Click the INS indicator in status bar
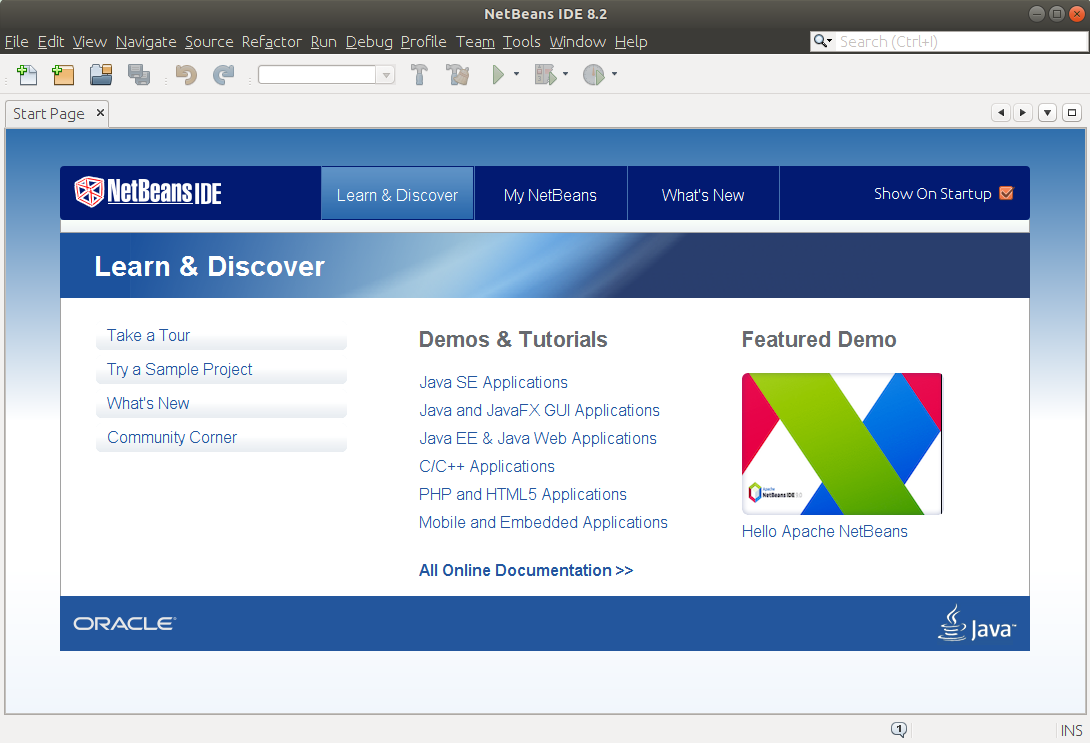 tap(1071, 730)
